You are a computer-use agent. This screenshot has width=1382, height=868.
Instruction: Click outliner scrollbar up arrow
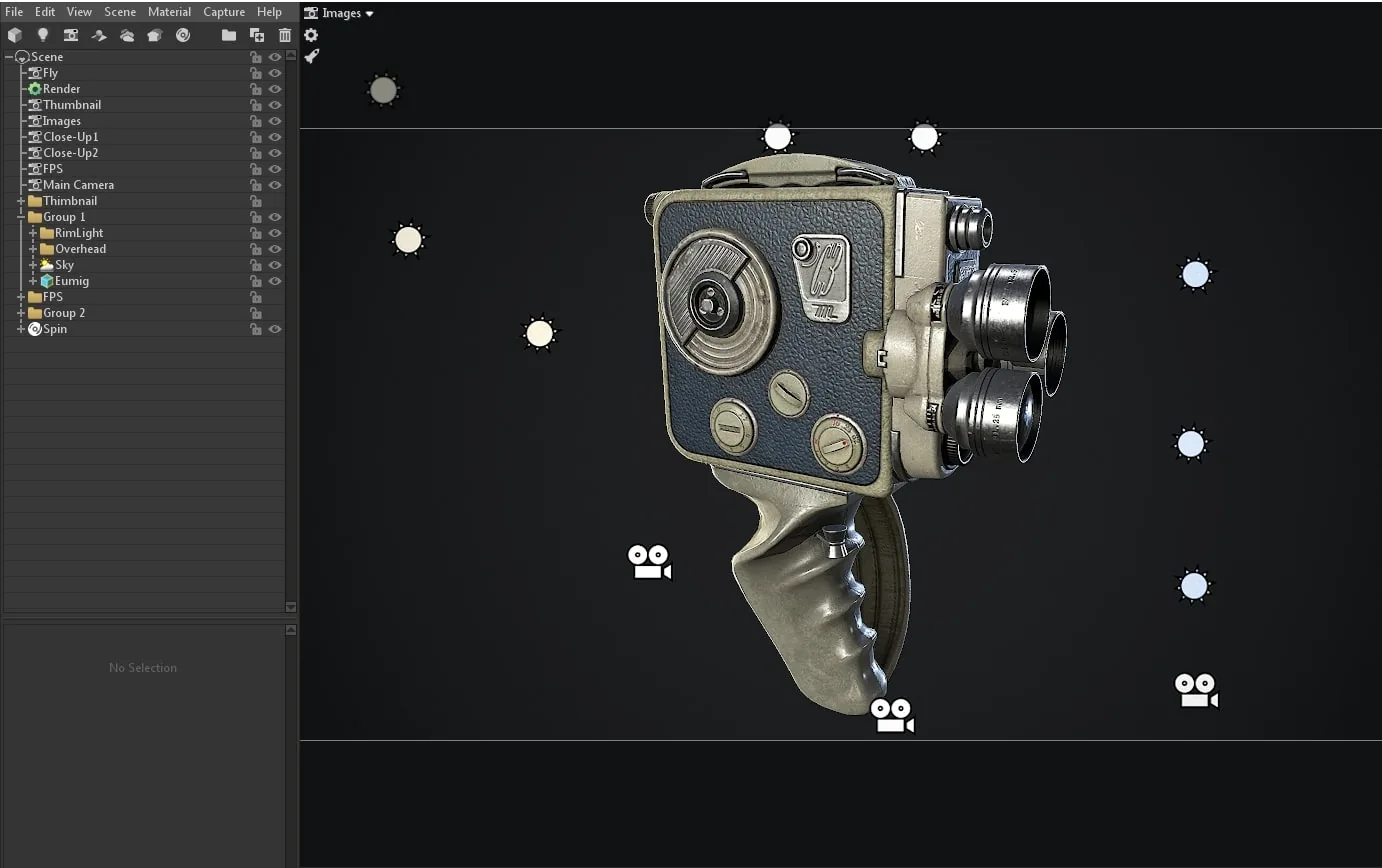(x=291, y=56)
